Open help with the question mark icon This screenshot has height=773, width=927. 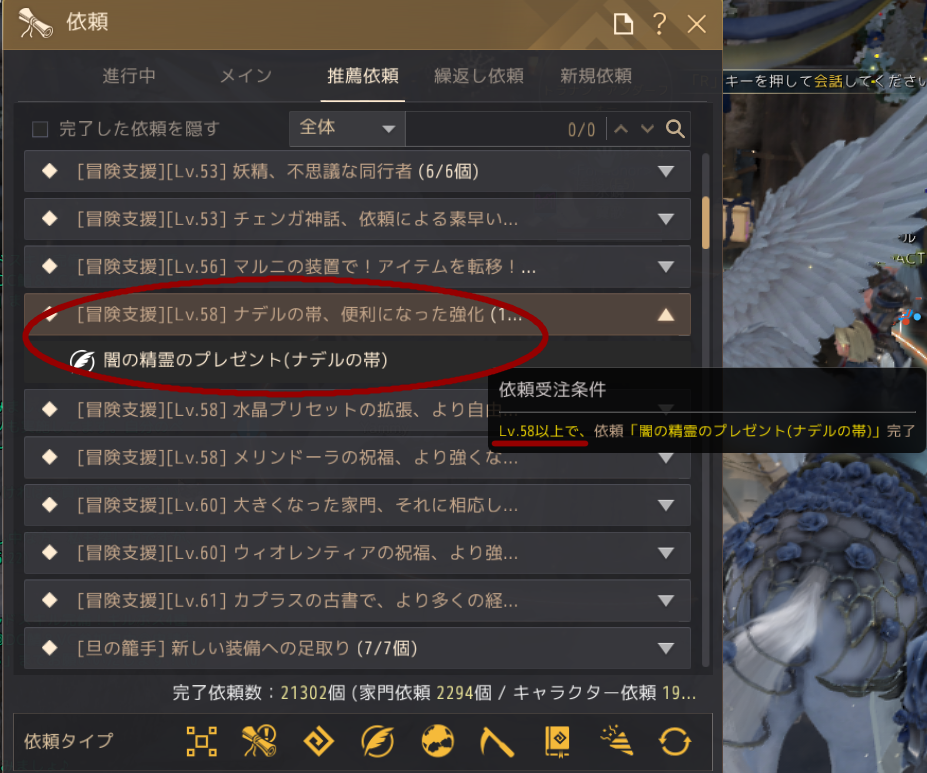660,24
